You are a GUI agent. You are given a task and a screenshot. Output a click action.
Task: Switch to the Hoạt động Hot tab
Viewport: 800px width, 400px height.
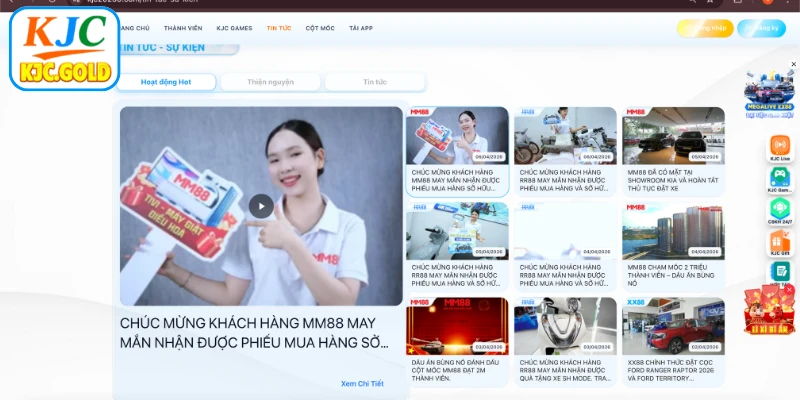coord(166,82)
